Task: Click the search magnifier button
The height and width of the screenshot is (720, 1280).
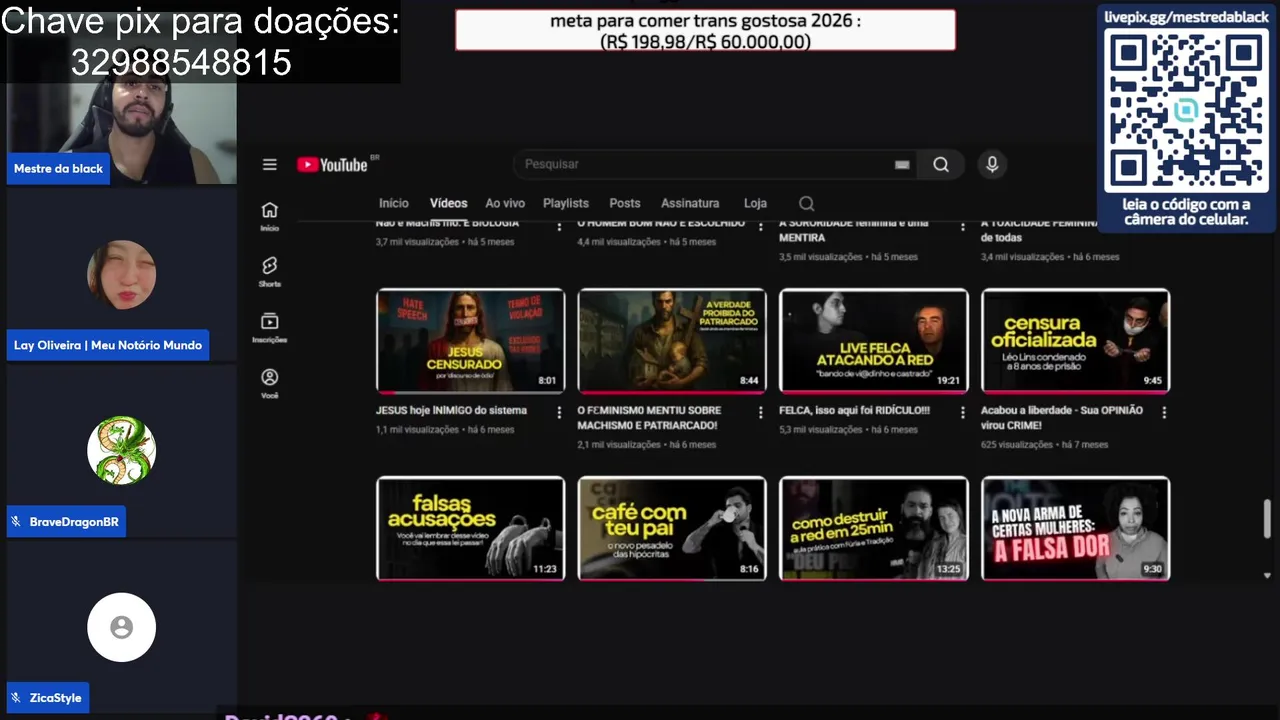Action: (941, 165)
